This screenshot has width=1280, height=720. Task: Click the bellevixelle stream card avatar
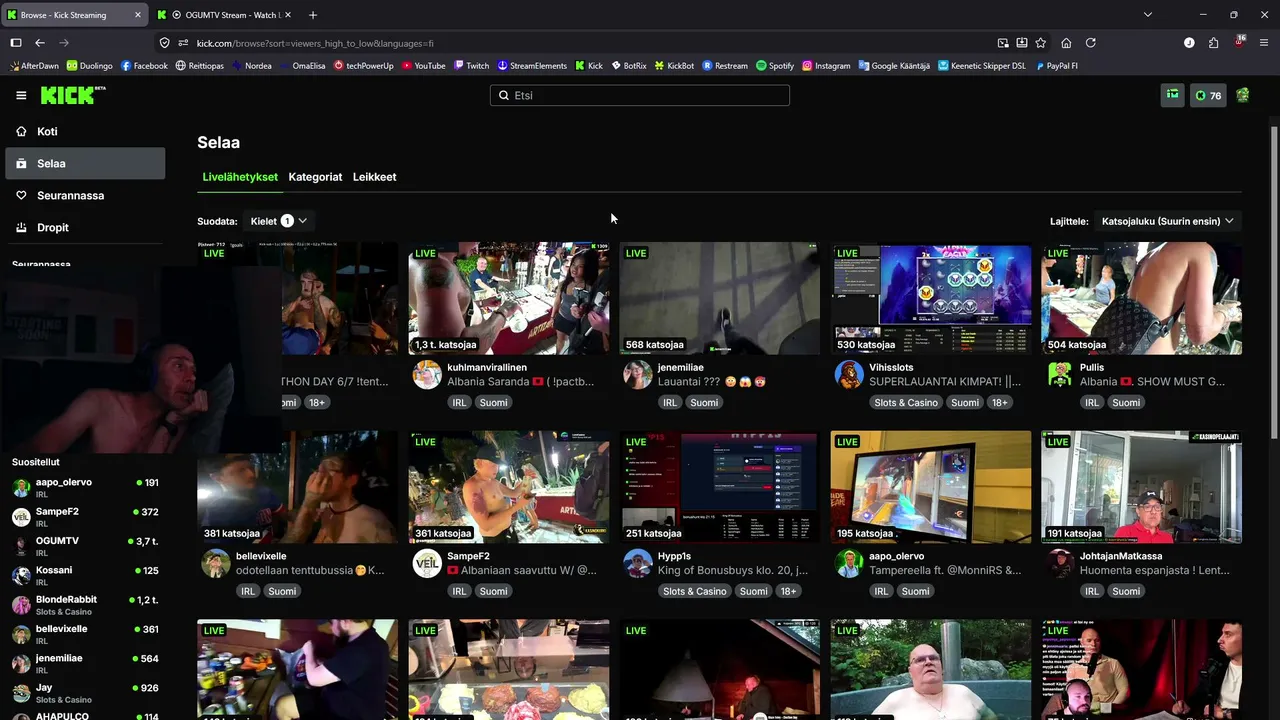(x=216, y=564)
